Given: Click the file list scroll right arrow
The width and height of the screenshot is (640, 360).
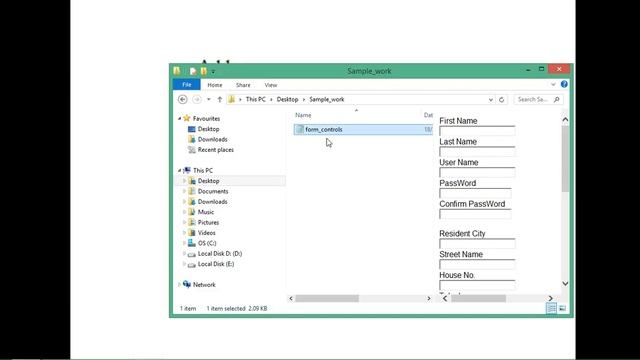Looking at the screenshot, I should click(429, 298).
